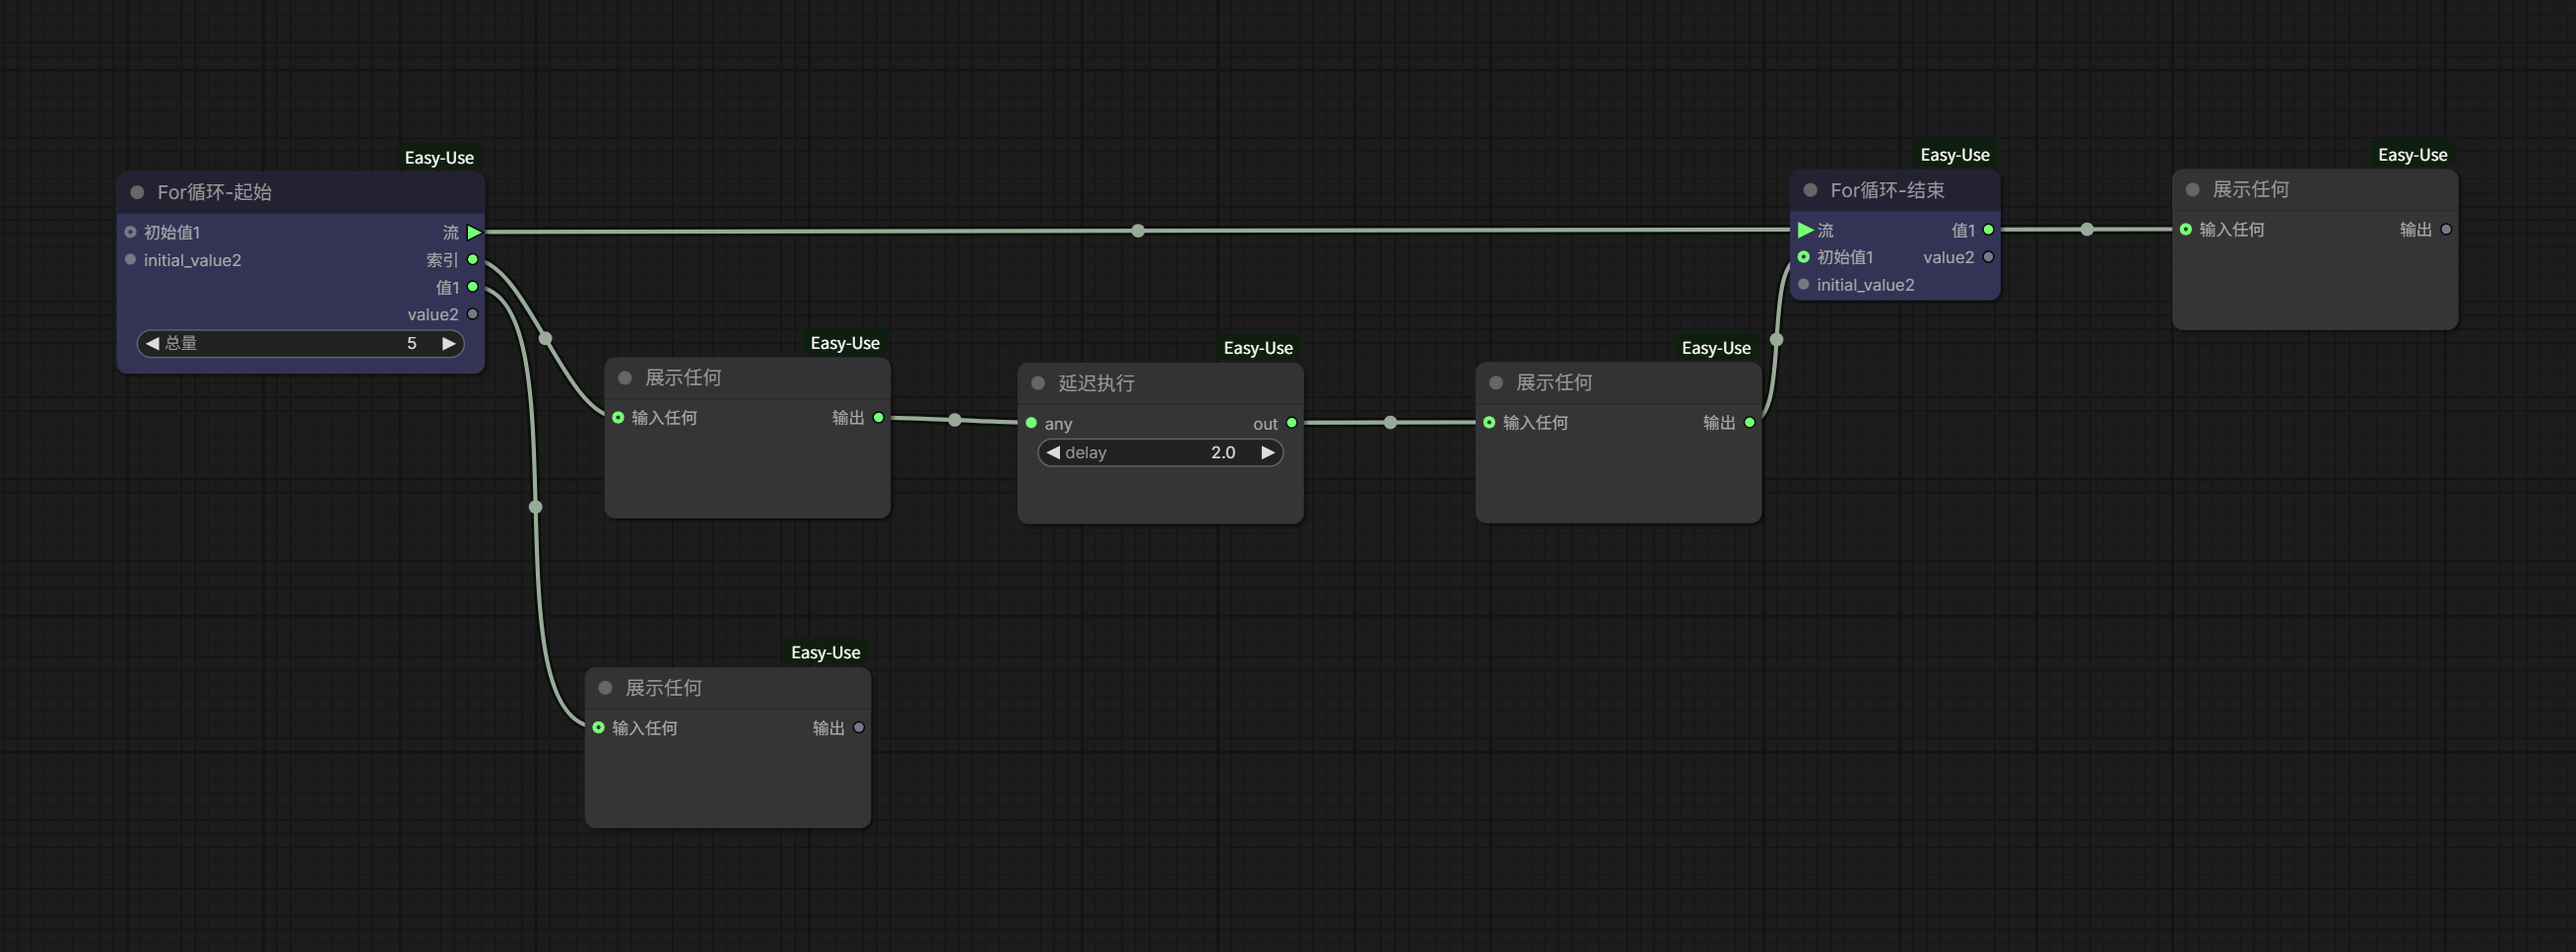Collapse the For循环-起始 node via its title dot
This screenshot has height=952, width=2576.
click(138, 192)
